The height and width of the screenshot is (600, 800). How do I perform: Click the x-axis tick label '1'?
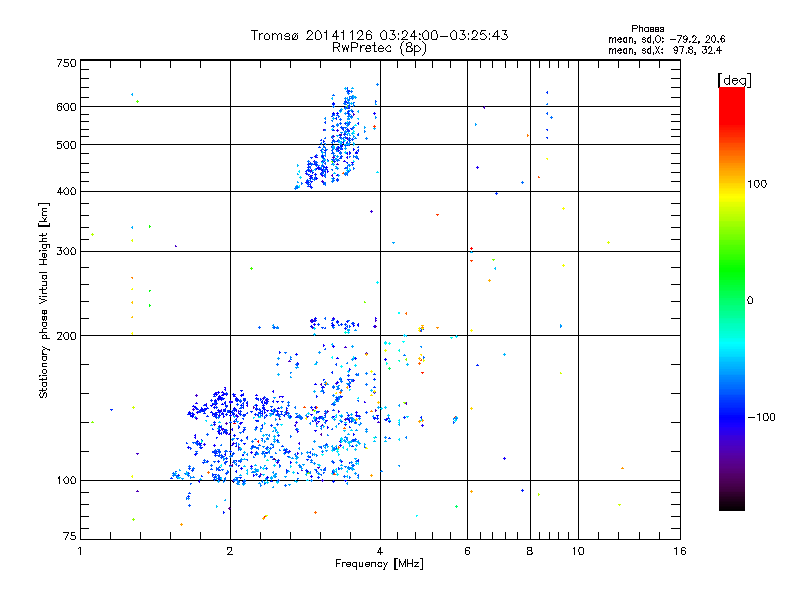[80, 551]
